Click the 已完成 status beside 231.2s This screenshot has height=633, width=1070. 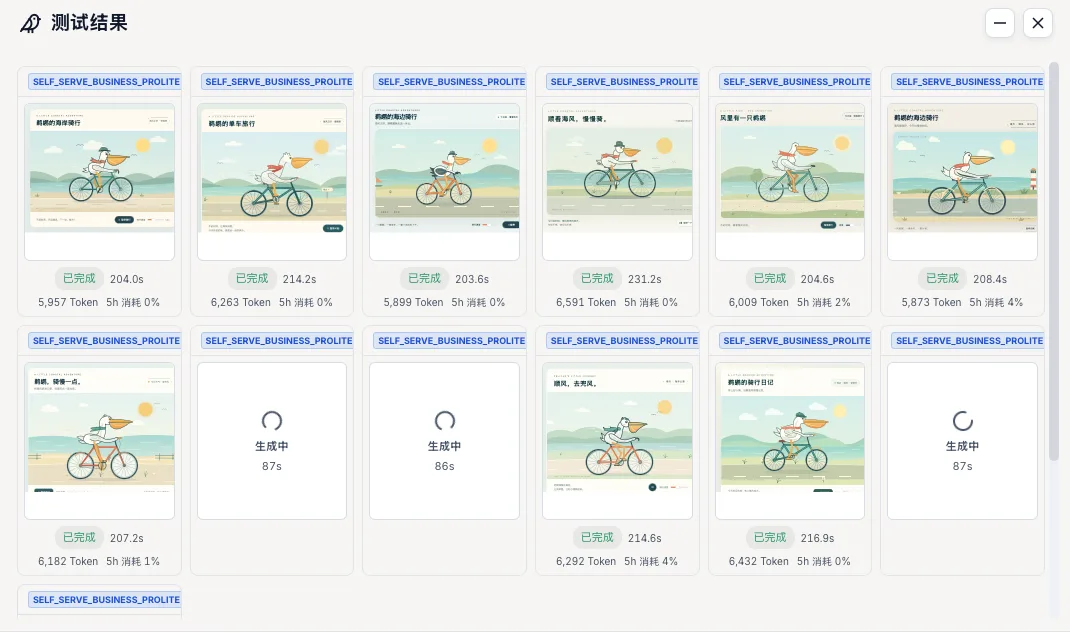tap(597, 278)
